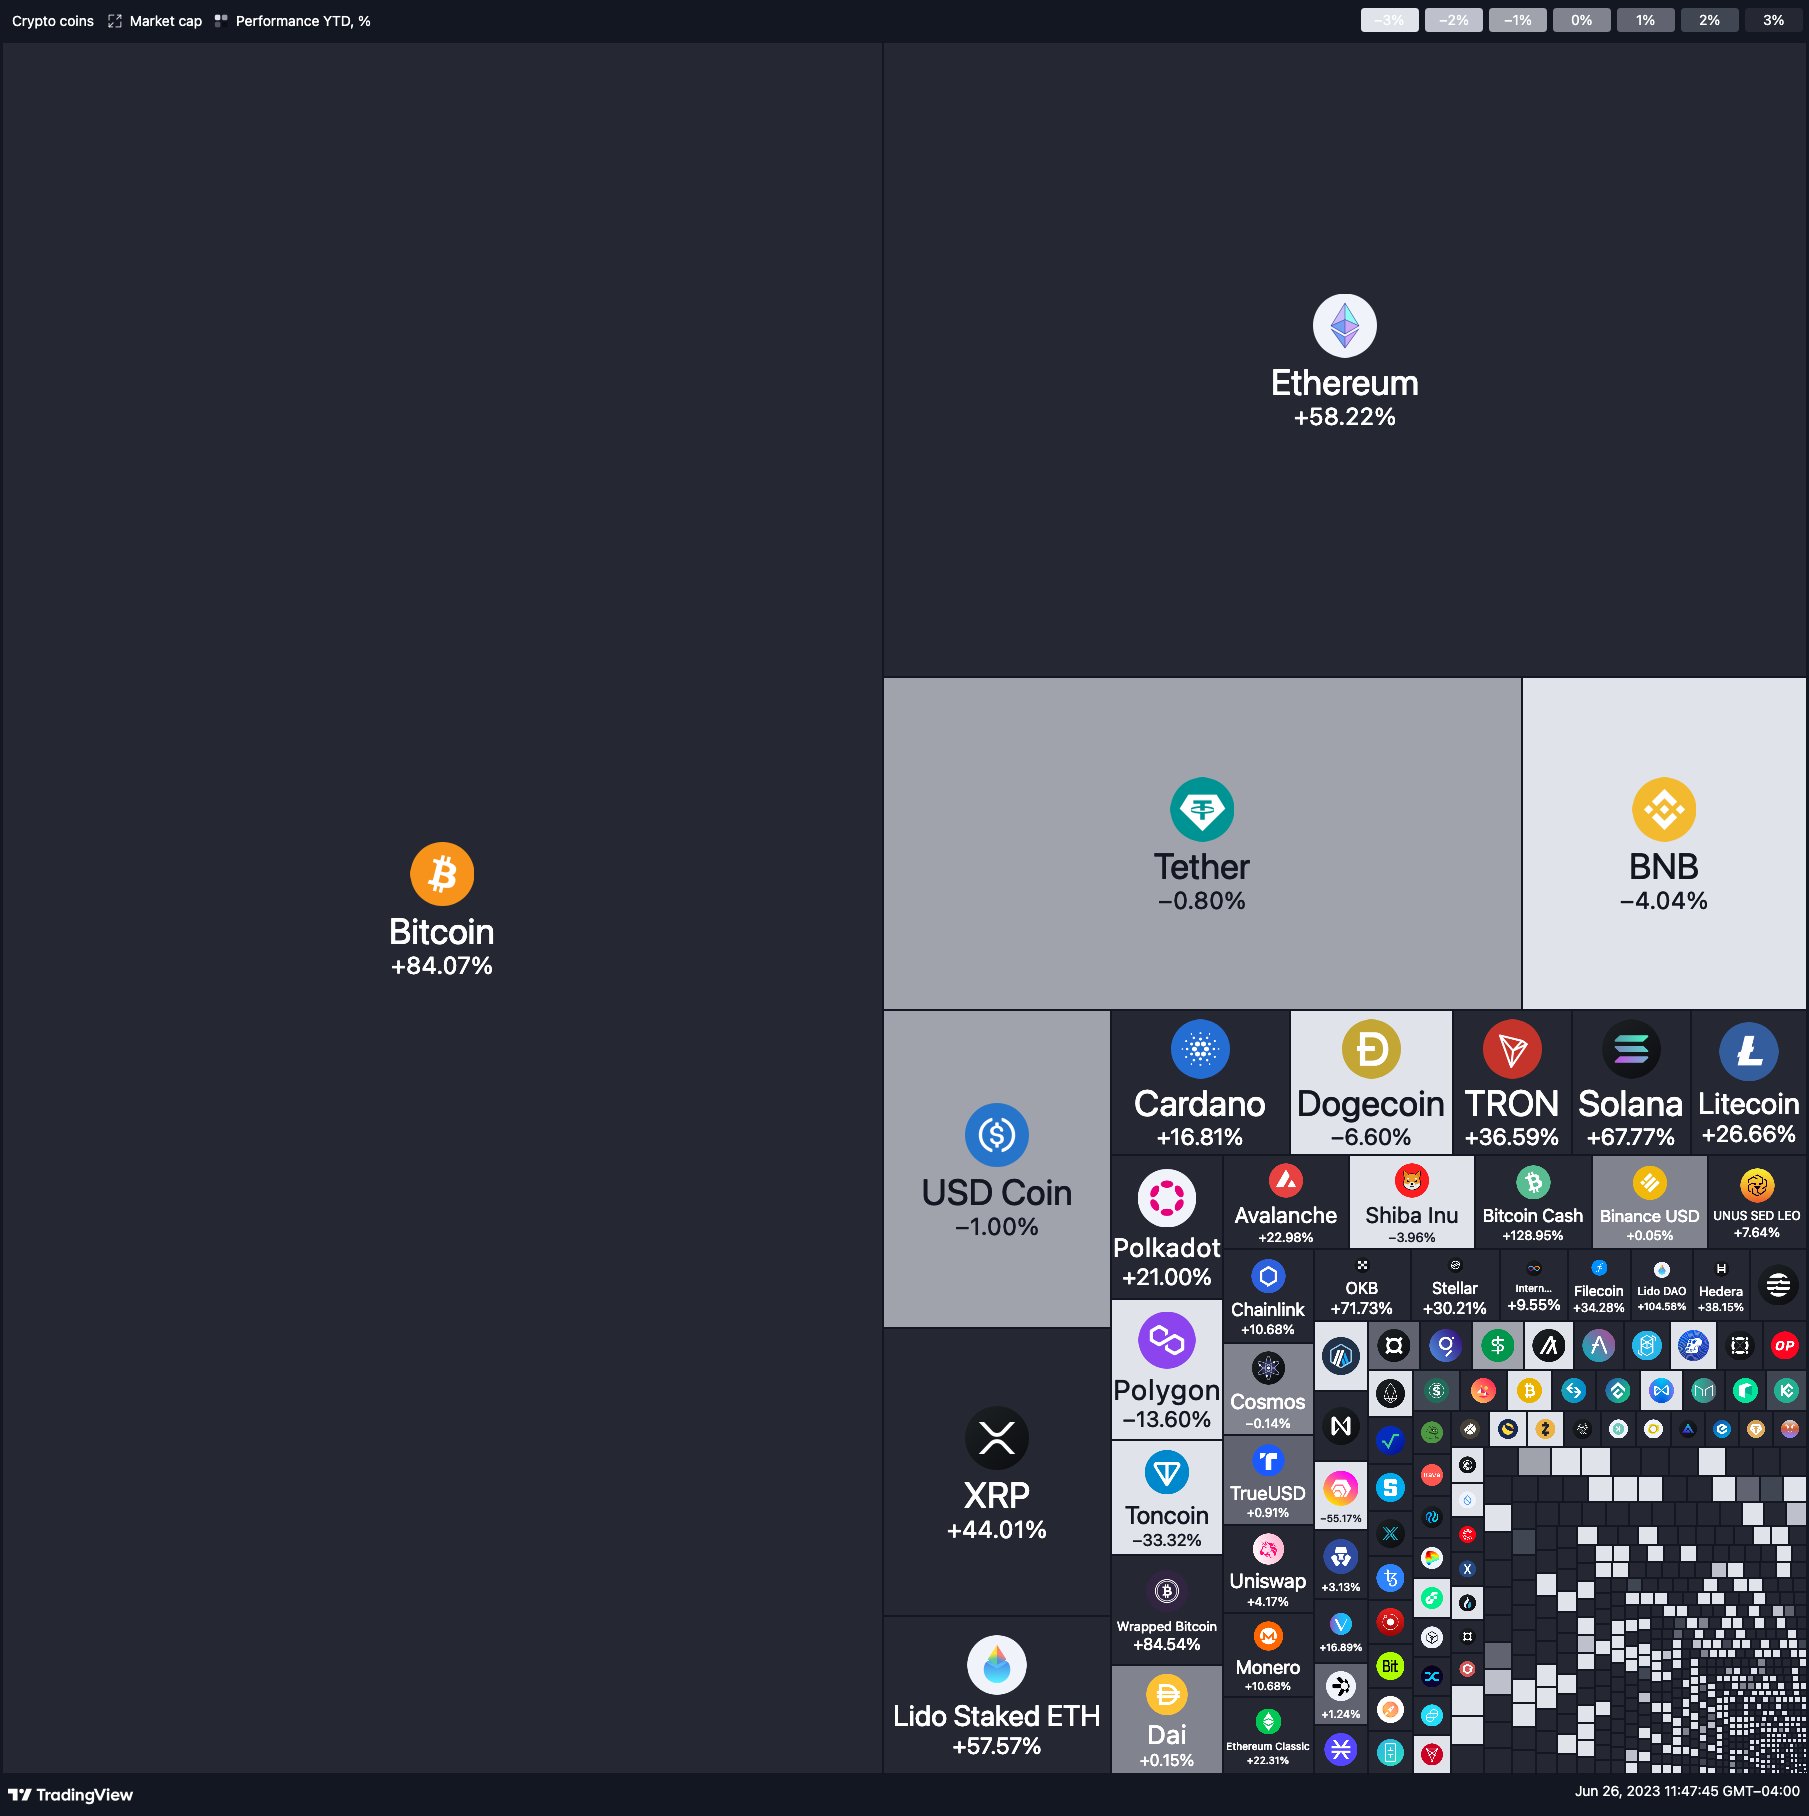The width and height of the screenshot is (1809, 1816).
Task: Open the Crypto coins source selector
Action: click(x=52, y=21)
